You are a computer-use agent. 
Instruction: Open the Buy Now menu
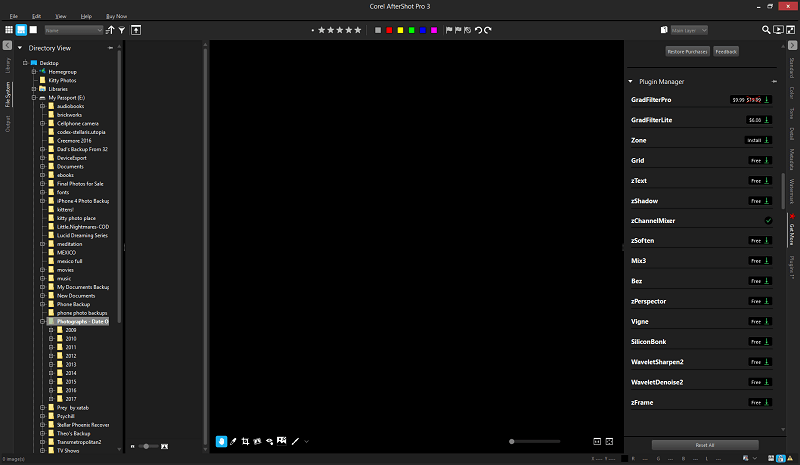(116, 16)
